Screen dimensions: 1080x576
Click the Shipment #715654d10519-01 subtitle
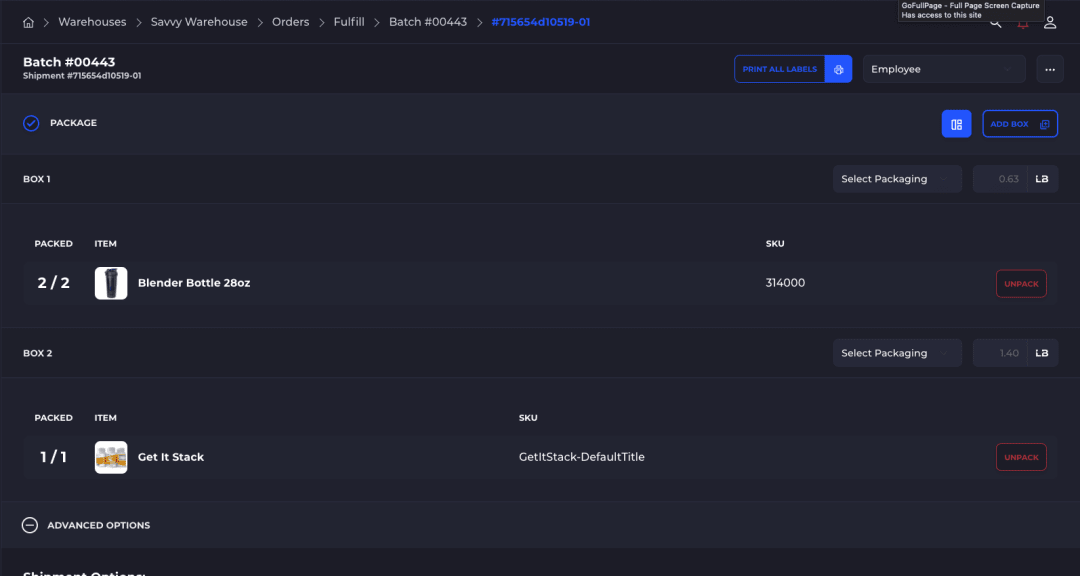click(x=82, y=76)
